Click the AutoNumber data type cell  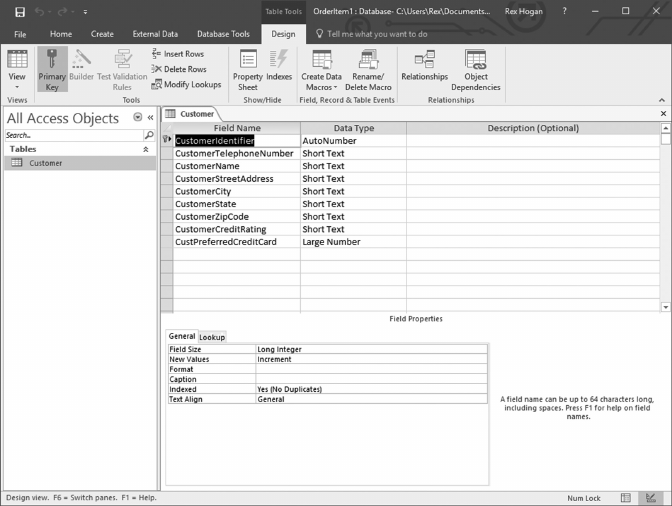click(353, 141)
